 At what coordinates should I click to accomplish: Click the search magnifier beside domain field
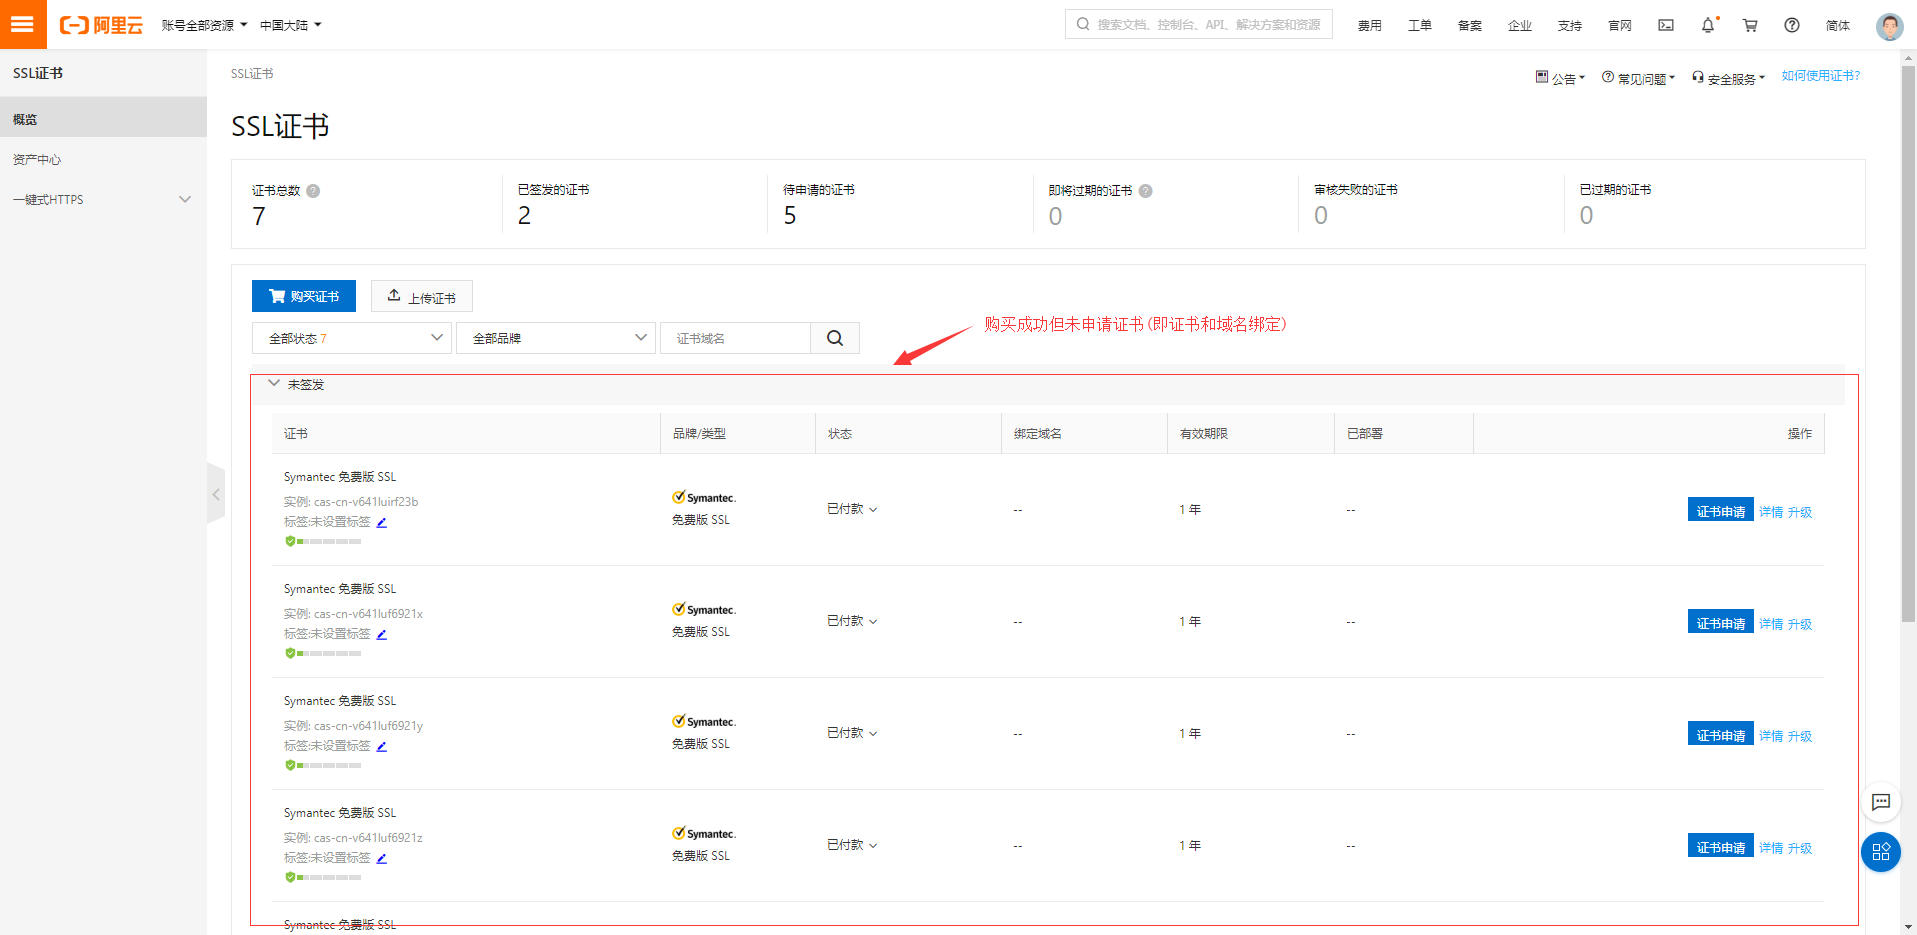(x=835, y=338)
